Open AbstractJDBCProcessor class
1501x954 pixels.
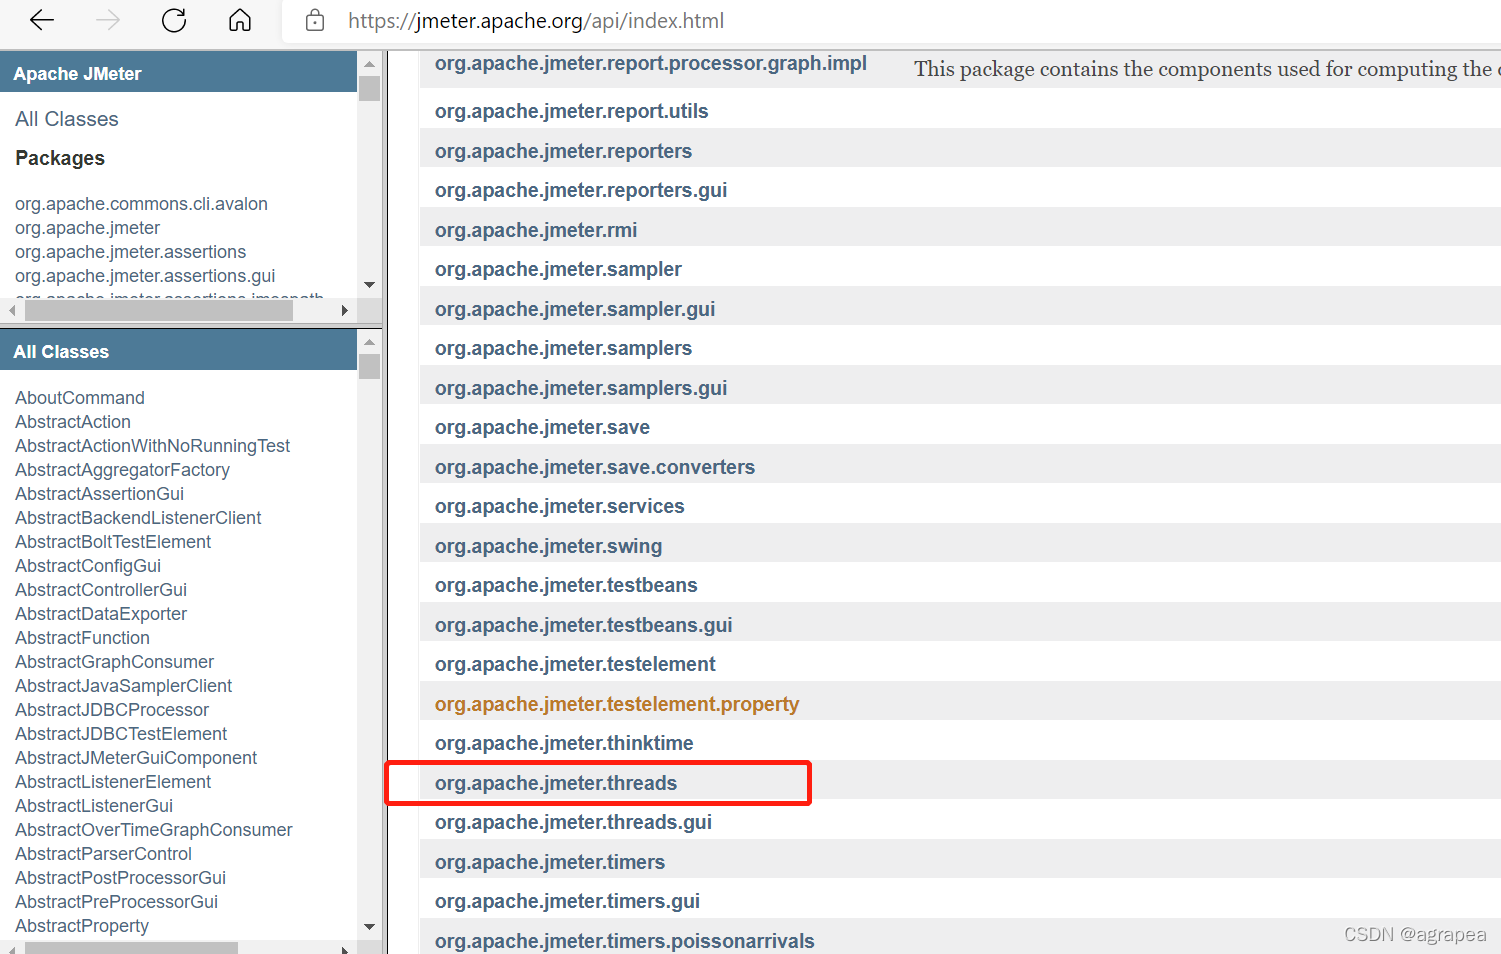coord(112,710)
